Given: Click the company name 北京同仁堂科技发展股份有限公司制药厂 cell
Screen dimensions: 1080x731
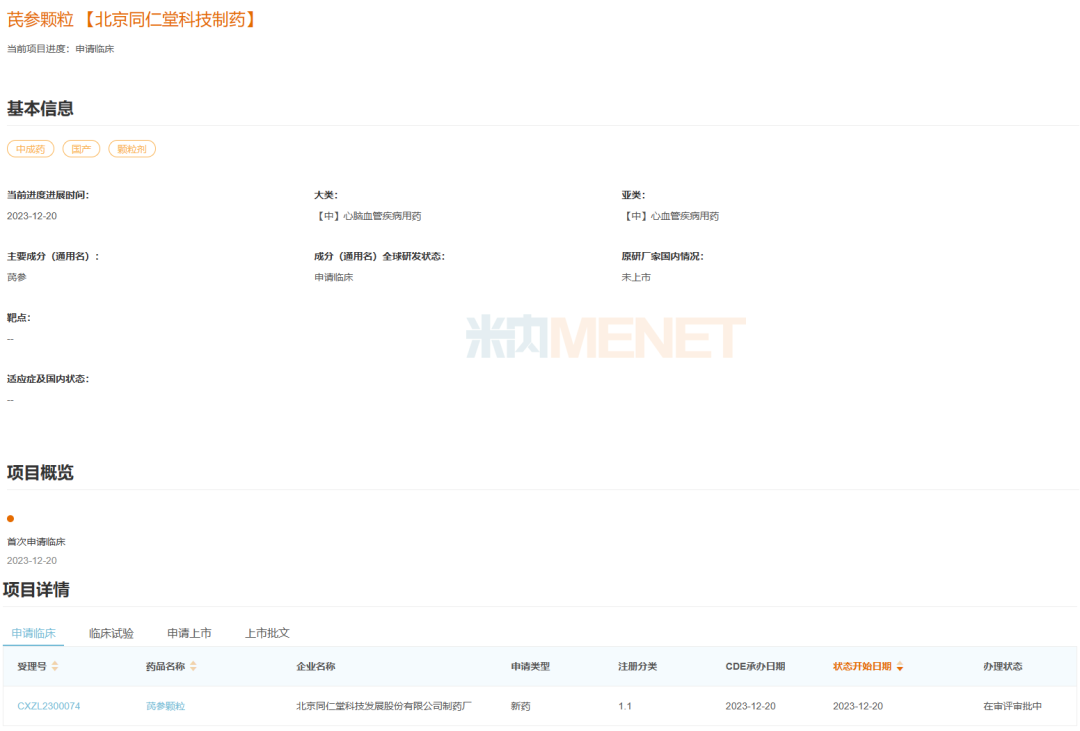Looking at the screenshot, I should (x=384, y=706).
